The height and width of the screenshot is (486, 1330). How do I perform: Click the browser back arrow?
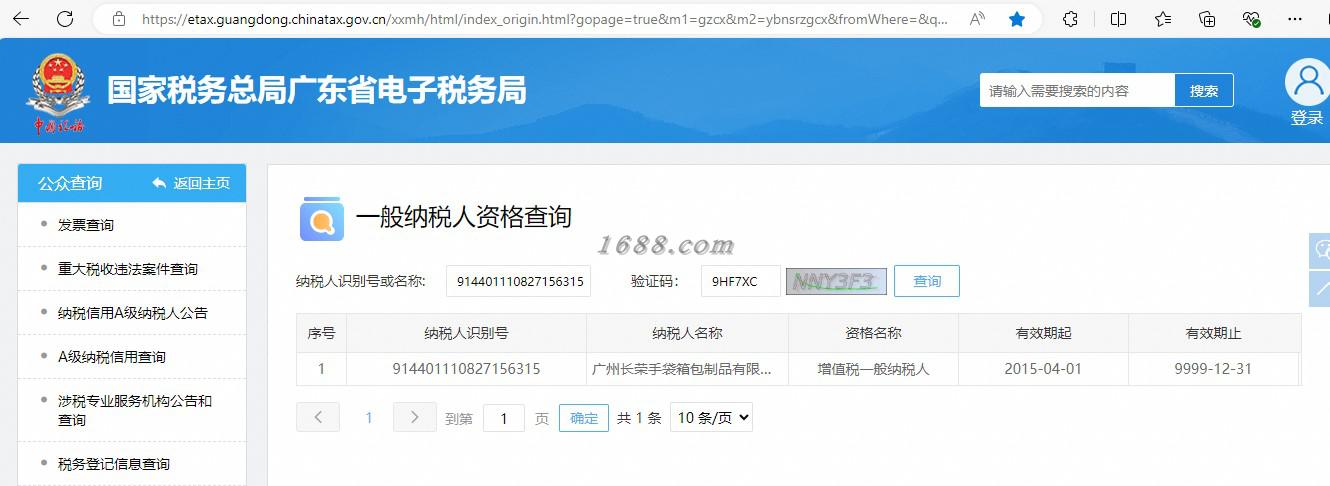[20, 19]
